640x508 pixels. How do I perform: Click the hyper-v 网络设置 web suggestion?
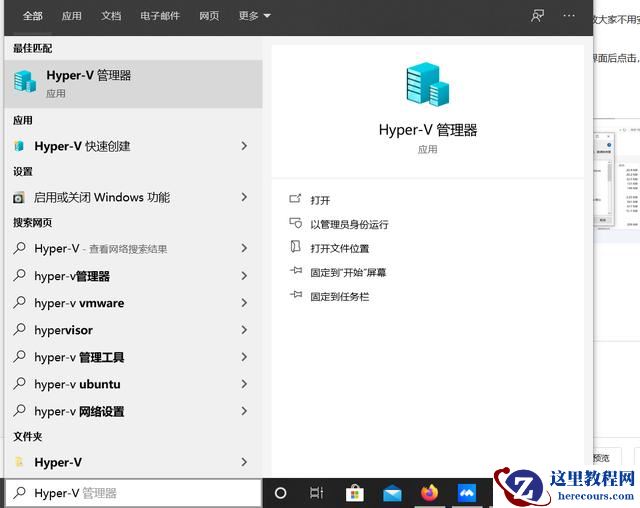pyautogui.click(x=133, y=411)
